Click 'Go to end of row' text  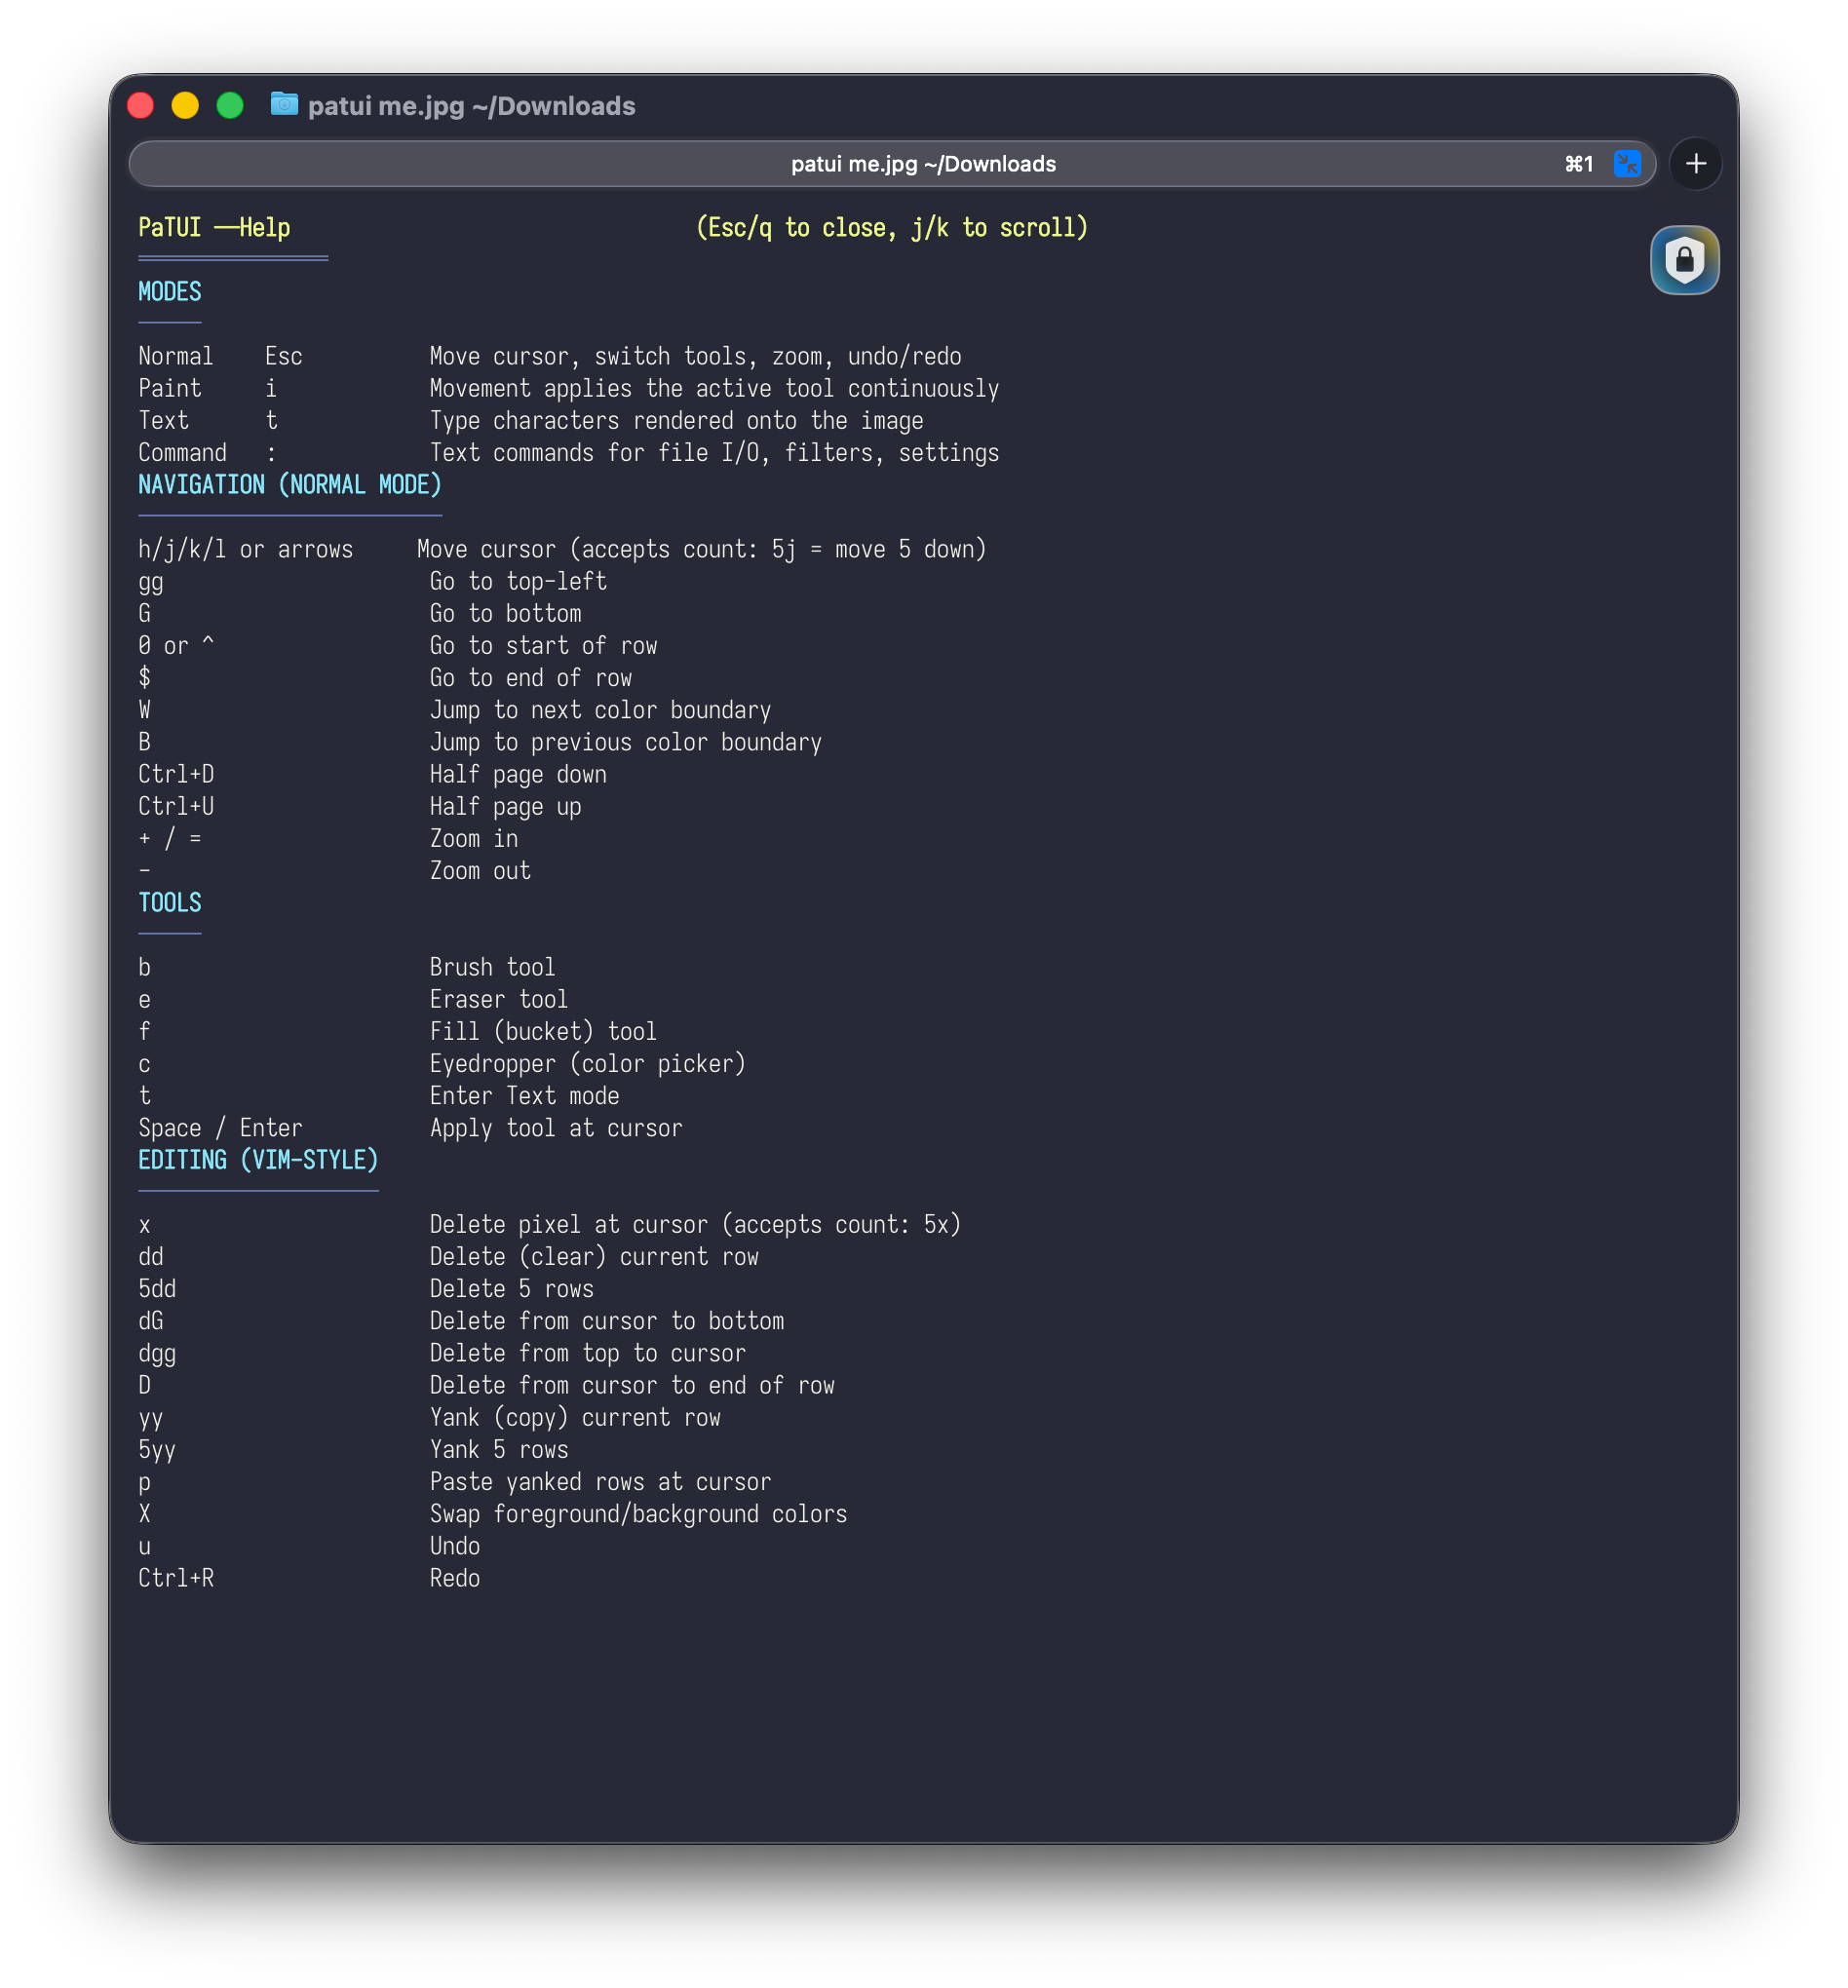(531, 678)
